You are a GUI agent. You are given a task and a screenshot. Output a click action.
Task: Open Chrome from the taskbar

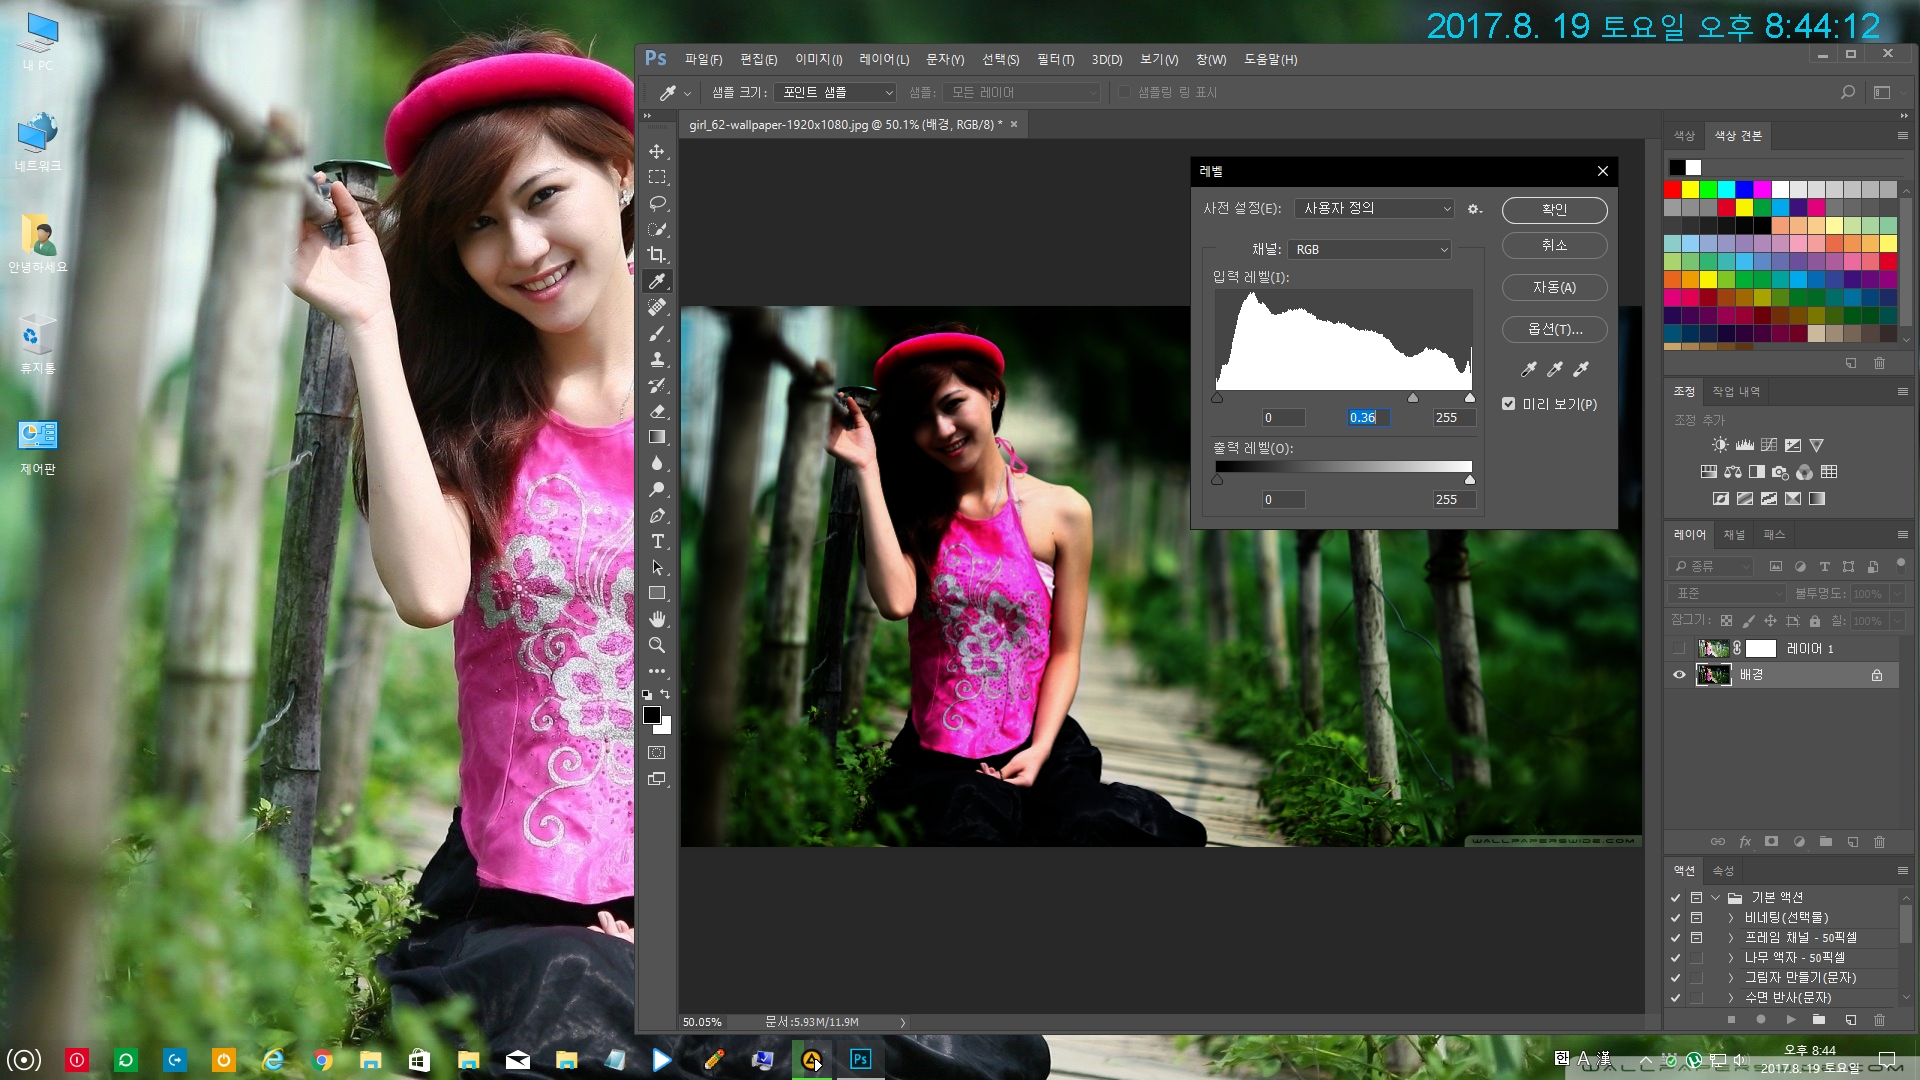322,1060
